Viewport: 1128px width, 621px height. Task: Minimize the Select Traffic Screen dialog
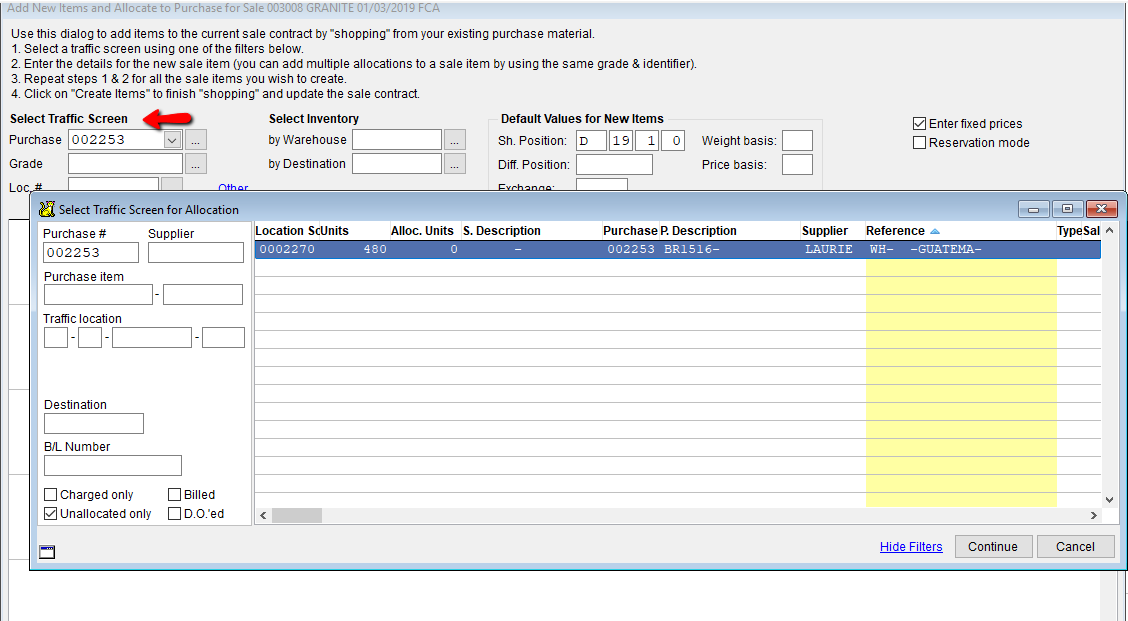pos(1034,209)
